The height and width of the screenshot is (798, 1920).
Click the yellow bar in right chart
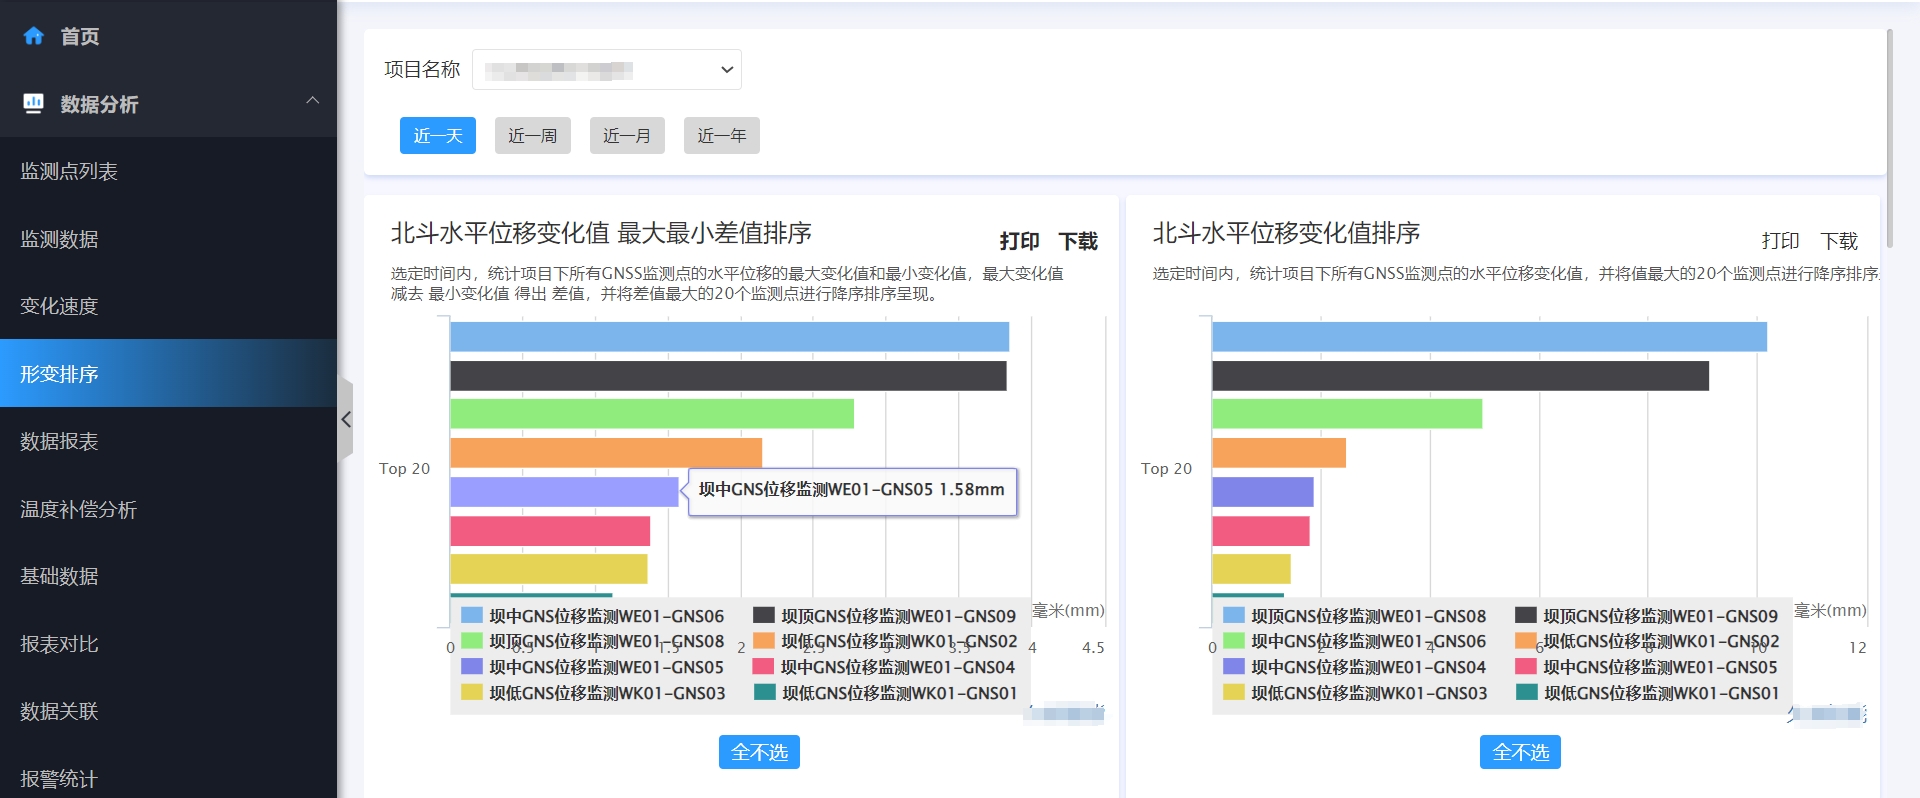(1251, 569)
